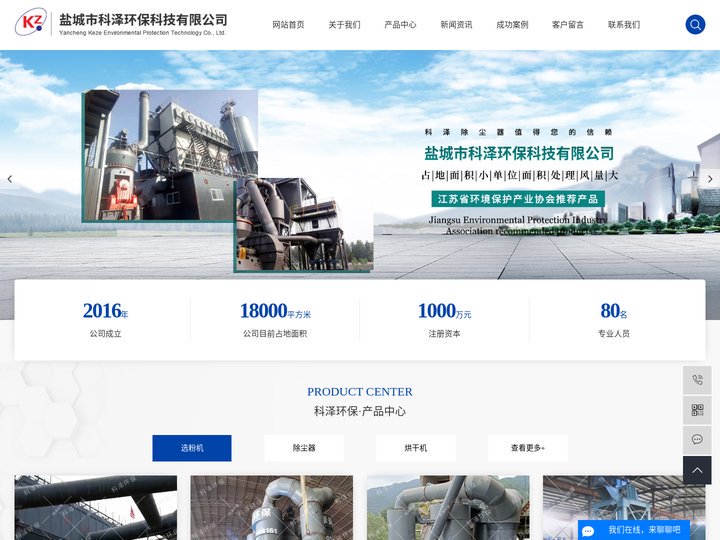
Task: Click the smaller cyclone equipment banner photo
Action: 304,225
